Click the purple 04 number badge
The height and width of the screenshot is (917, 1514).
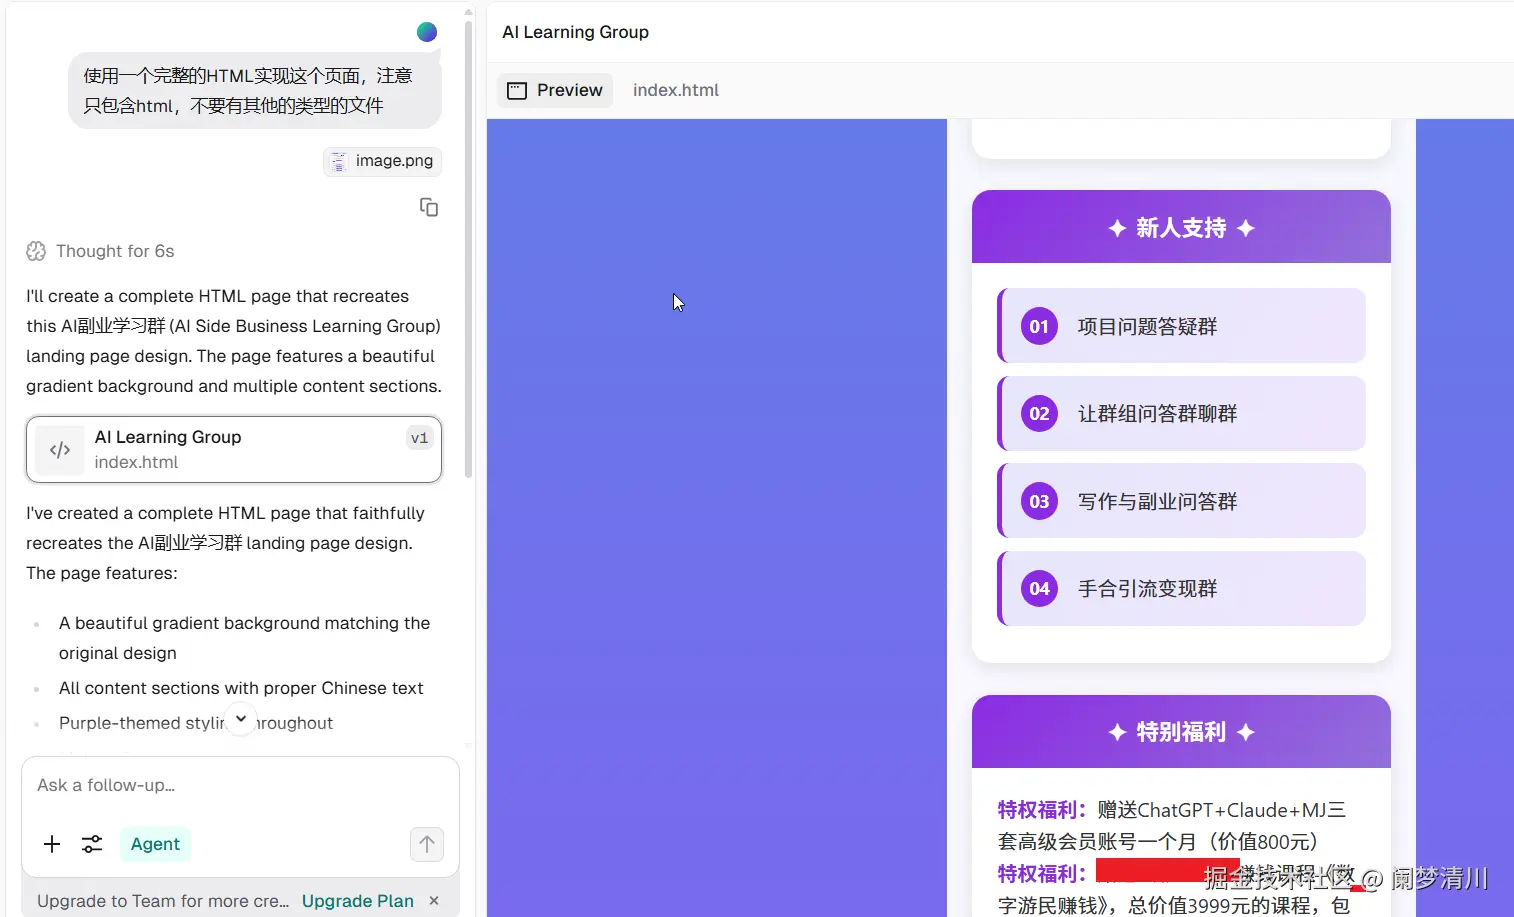click(1039, 588)
